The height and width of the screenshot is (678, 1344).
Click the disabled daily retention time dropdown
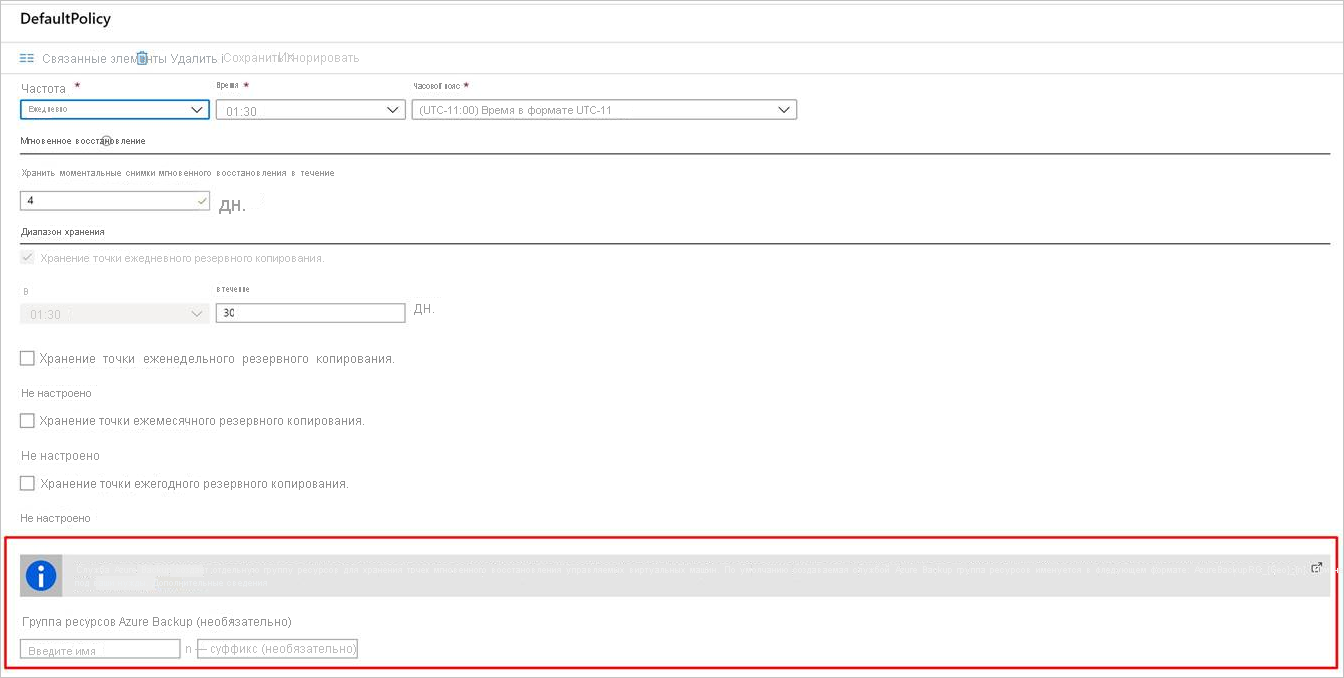tap(114, 314)
